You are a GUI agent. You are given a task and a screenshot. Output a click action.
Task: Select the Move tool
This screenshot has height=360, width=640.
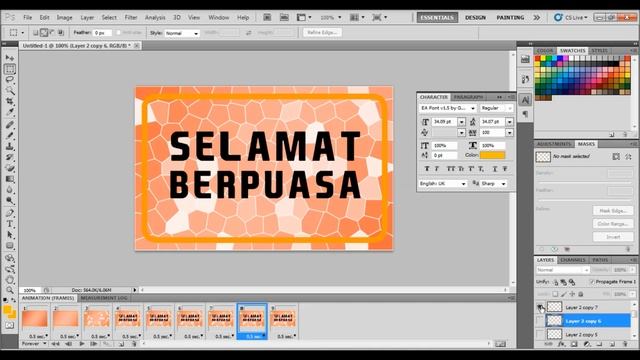point(10,58)
